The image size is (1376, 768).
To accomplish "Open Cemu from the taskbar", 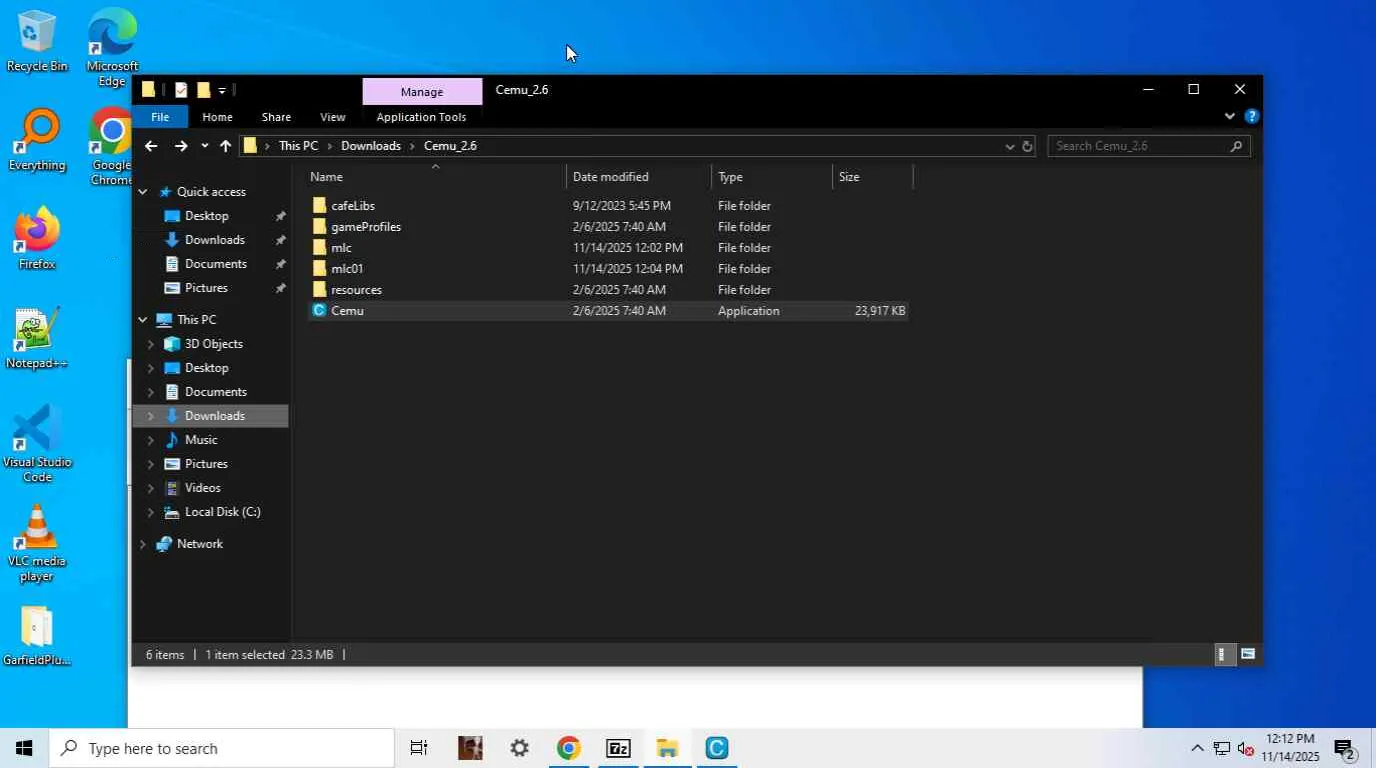I will coord(716,748).
